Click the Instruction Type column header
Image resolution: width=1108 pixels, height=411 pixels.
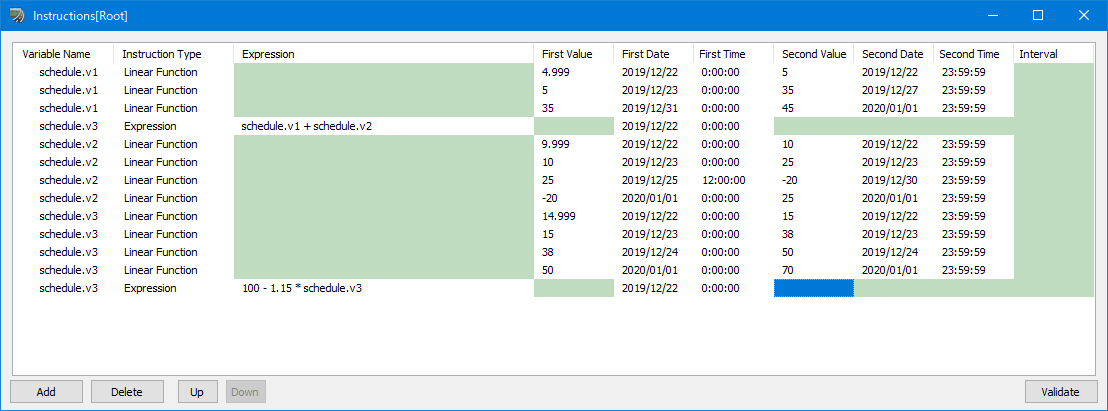(173, 54)
